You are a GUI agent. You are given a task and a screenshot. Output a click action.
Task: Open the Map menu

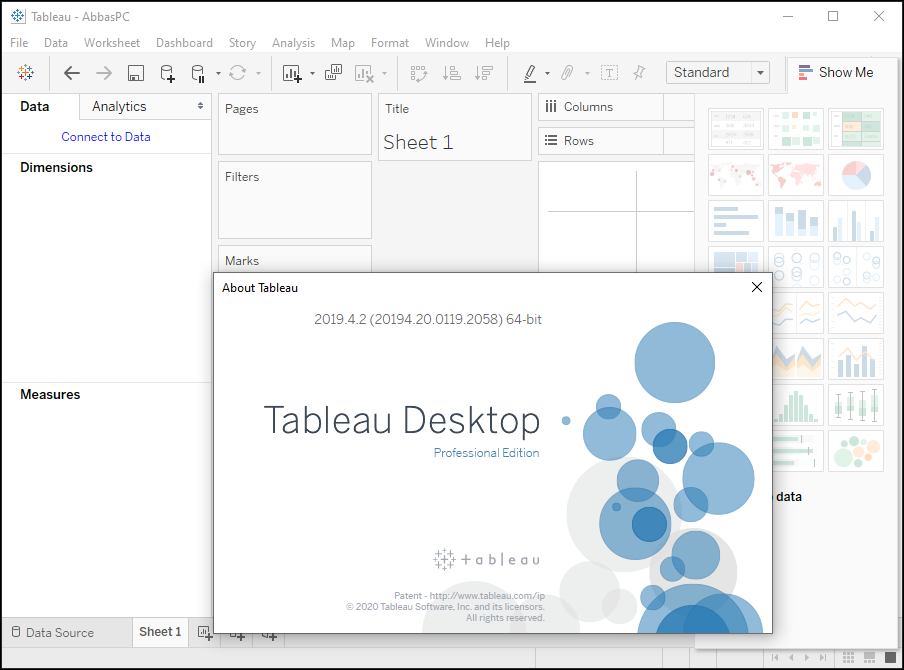tap(342, 43)
